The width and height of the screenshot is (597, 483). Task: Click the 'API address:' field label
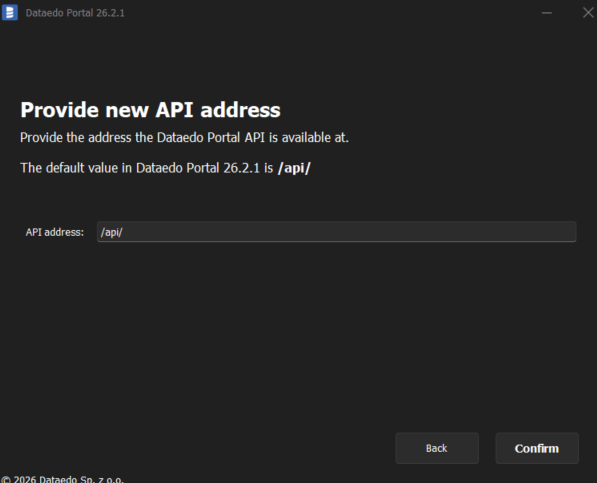(54, 232)
